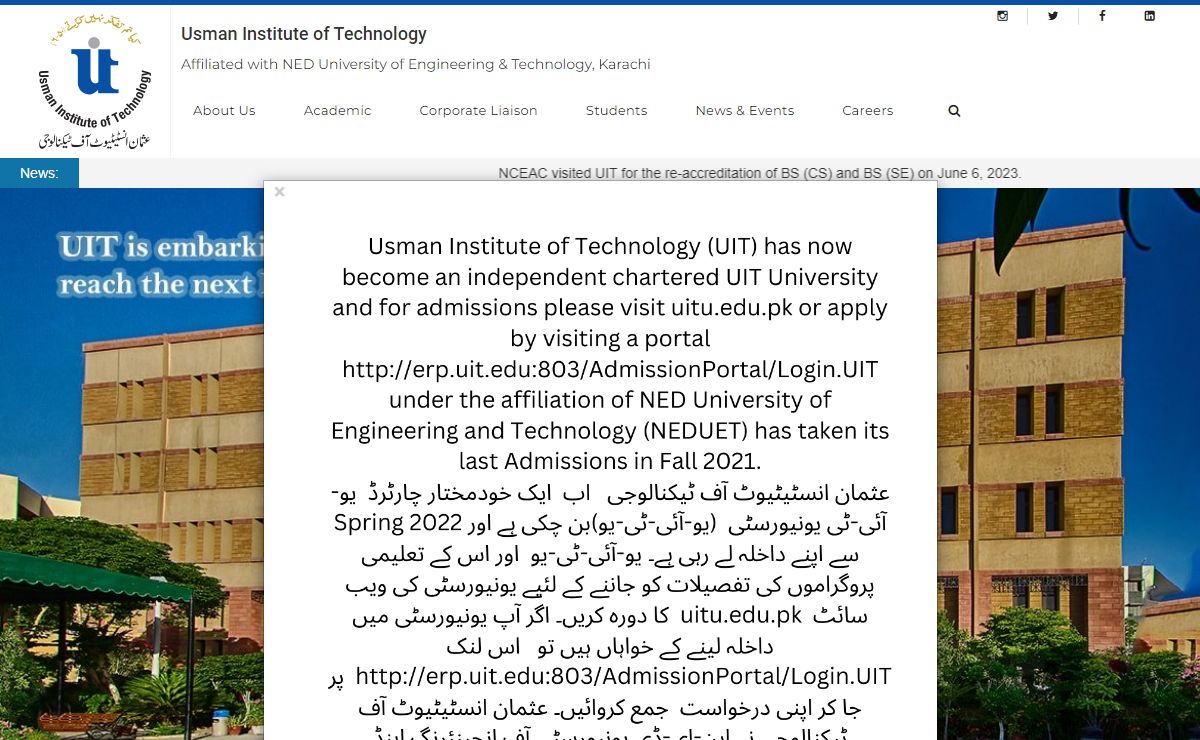Close the popup with the x
Viewport: 1200px width, 740px height.
tap(280, 192)
